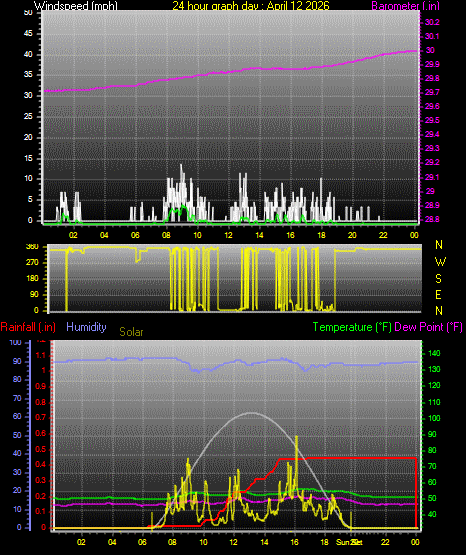Click the 45 mph windspeed scale value
Image resolution: width=466 pixels, height=555 pixels.
click(x=28, y=34)
